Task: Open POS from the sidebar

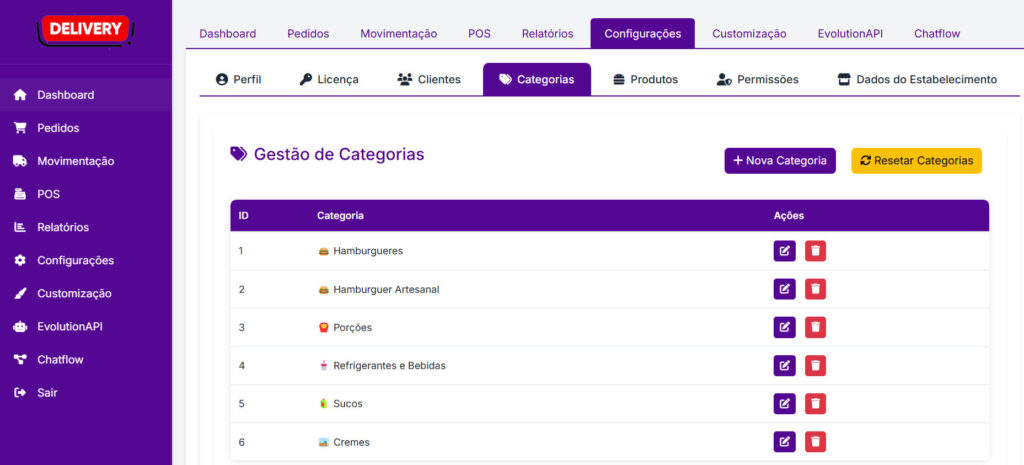Action: (86, 194)
